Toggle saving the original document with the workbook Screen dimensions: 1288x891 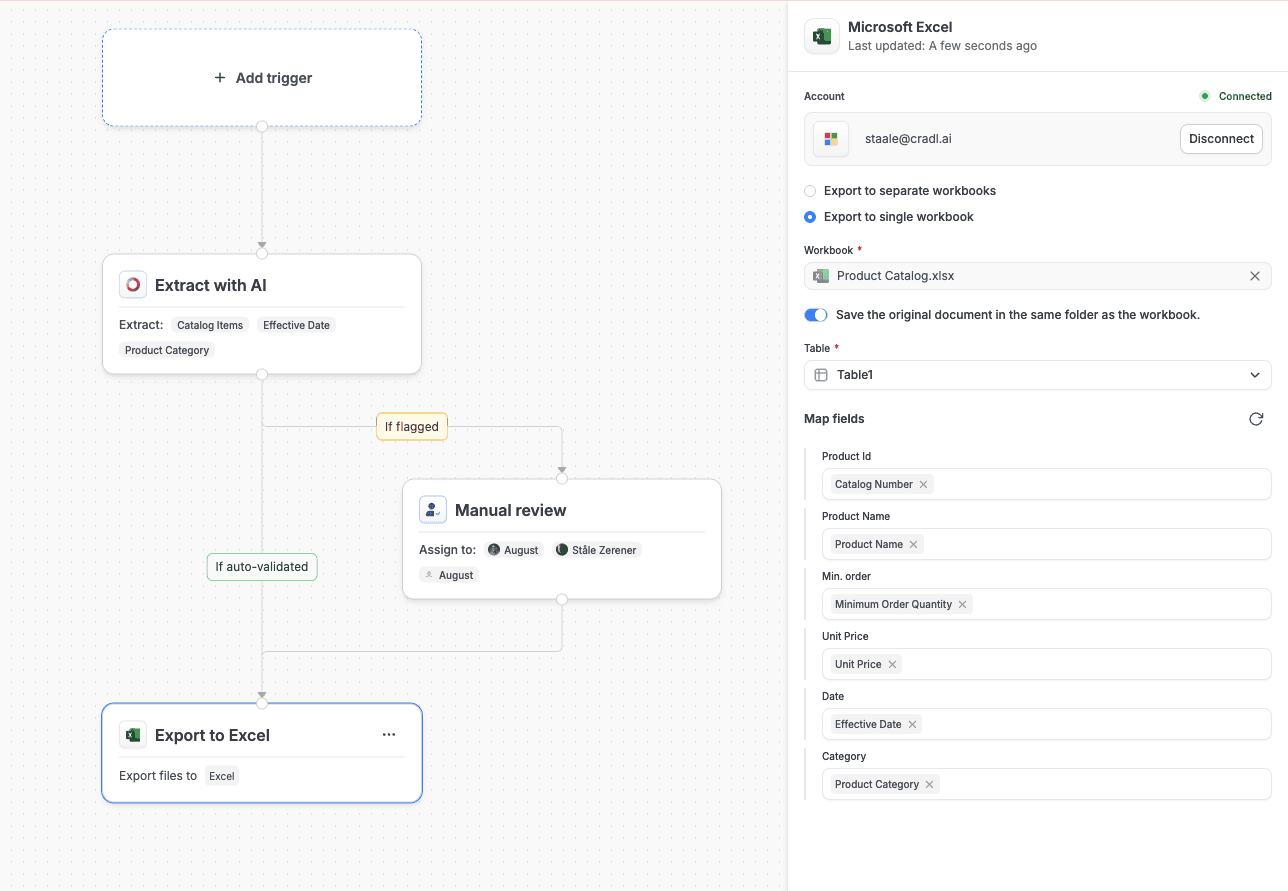(816, 315)
